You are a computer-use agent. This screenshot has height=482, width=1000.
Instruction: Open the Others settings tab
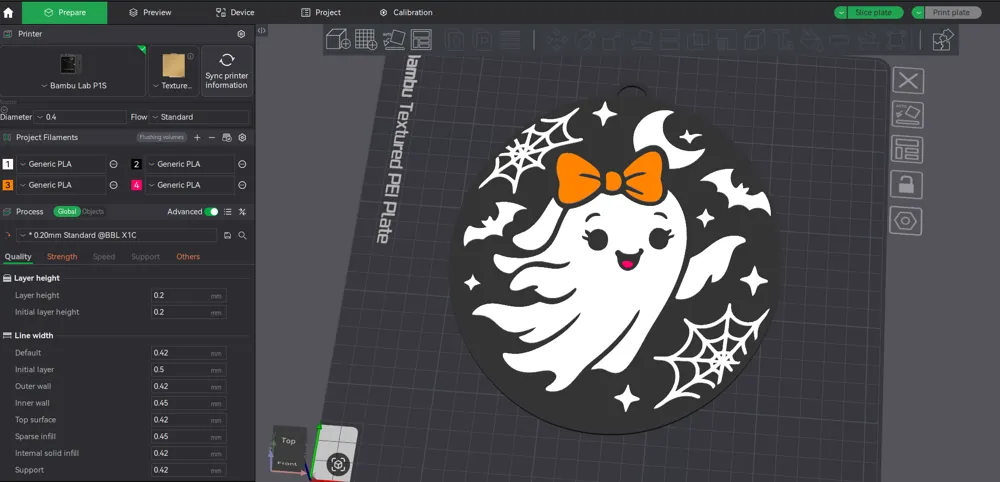(x=188, y=256)
